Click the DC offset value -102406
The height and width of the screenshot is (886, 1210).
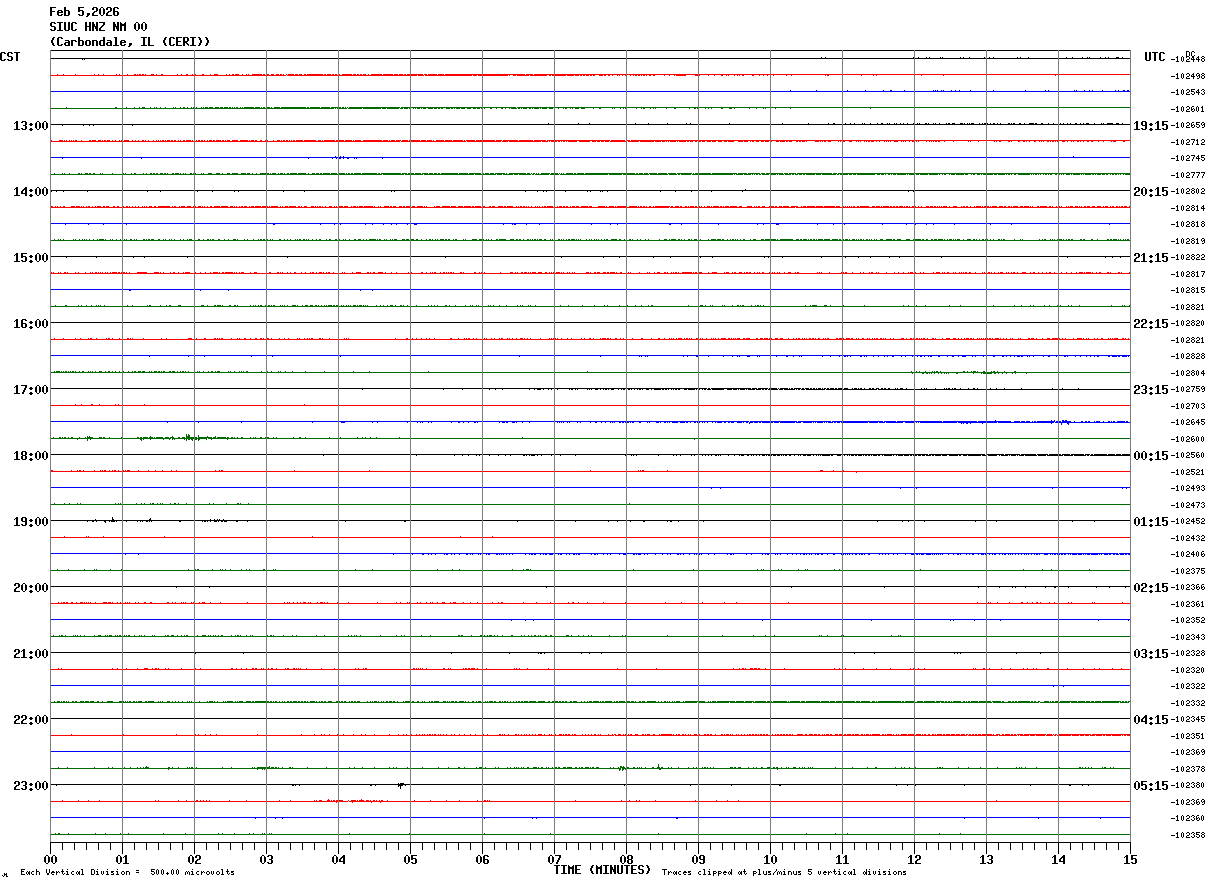[x=1188, y=554]
